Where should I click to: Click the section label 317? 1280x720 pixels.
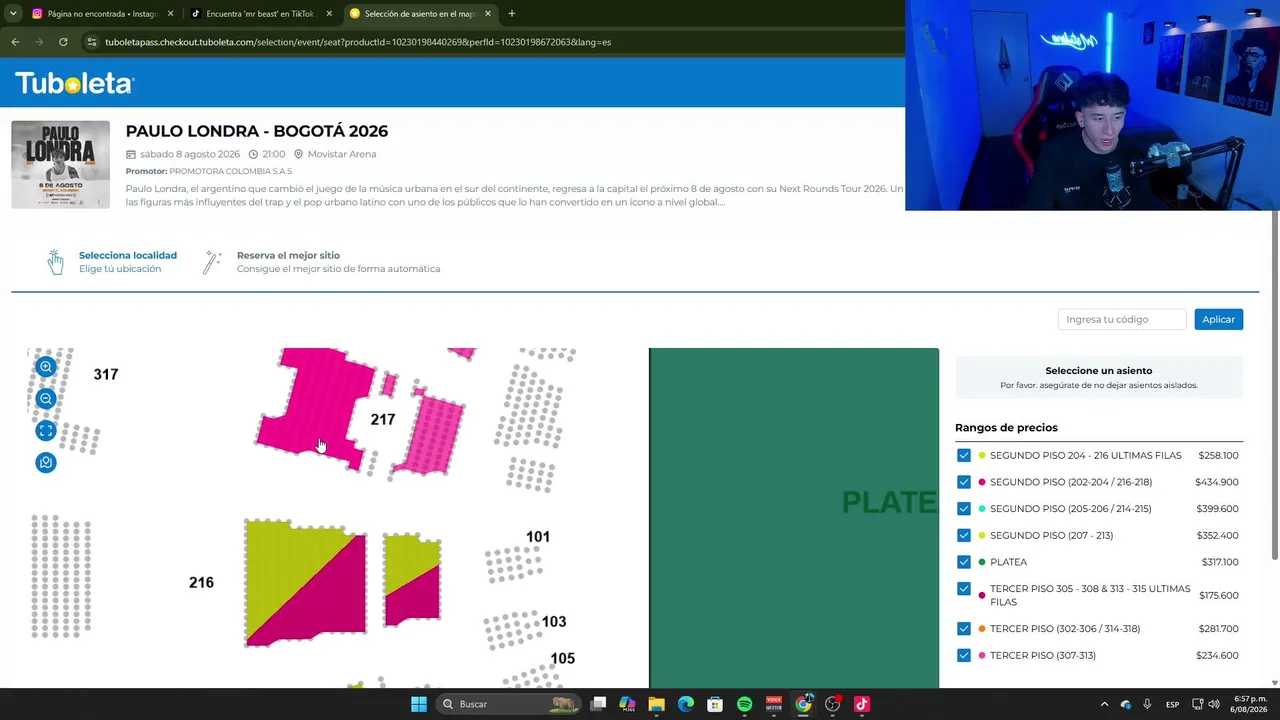tap(106, 374)
